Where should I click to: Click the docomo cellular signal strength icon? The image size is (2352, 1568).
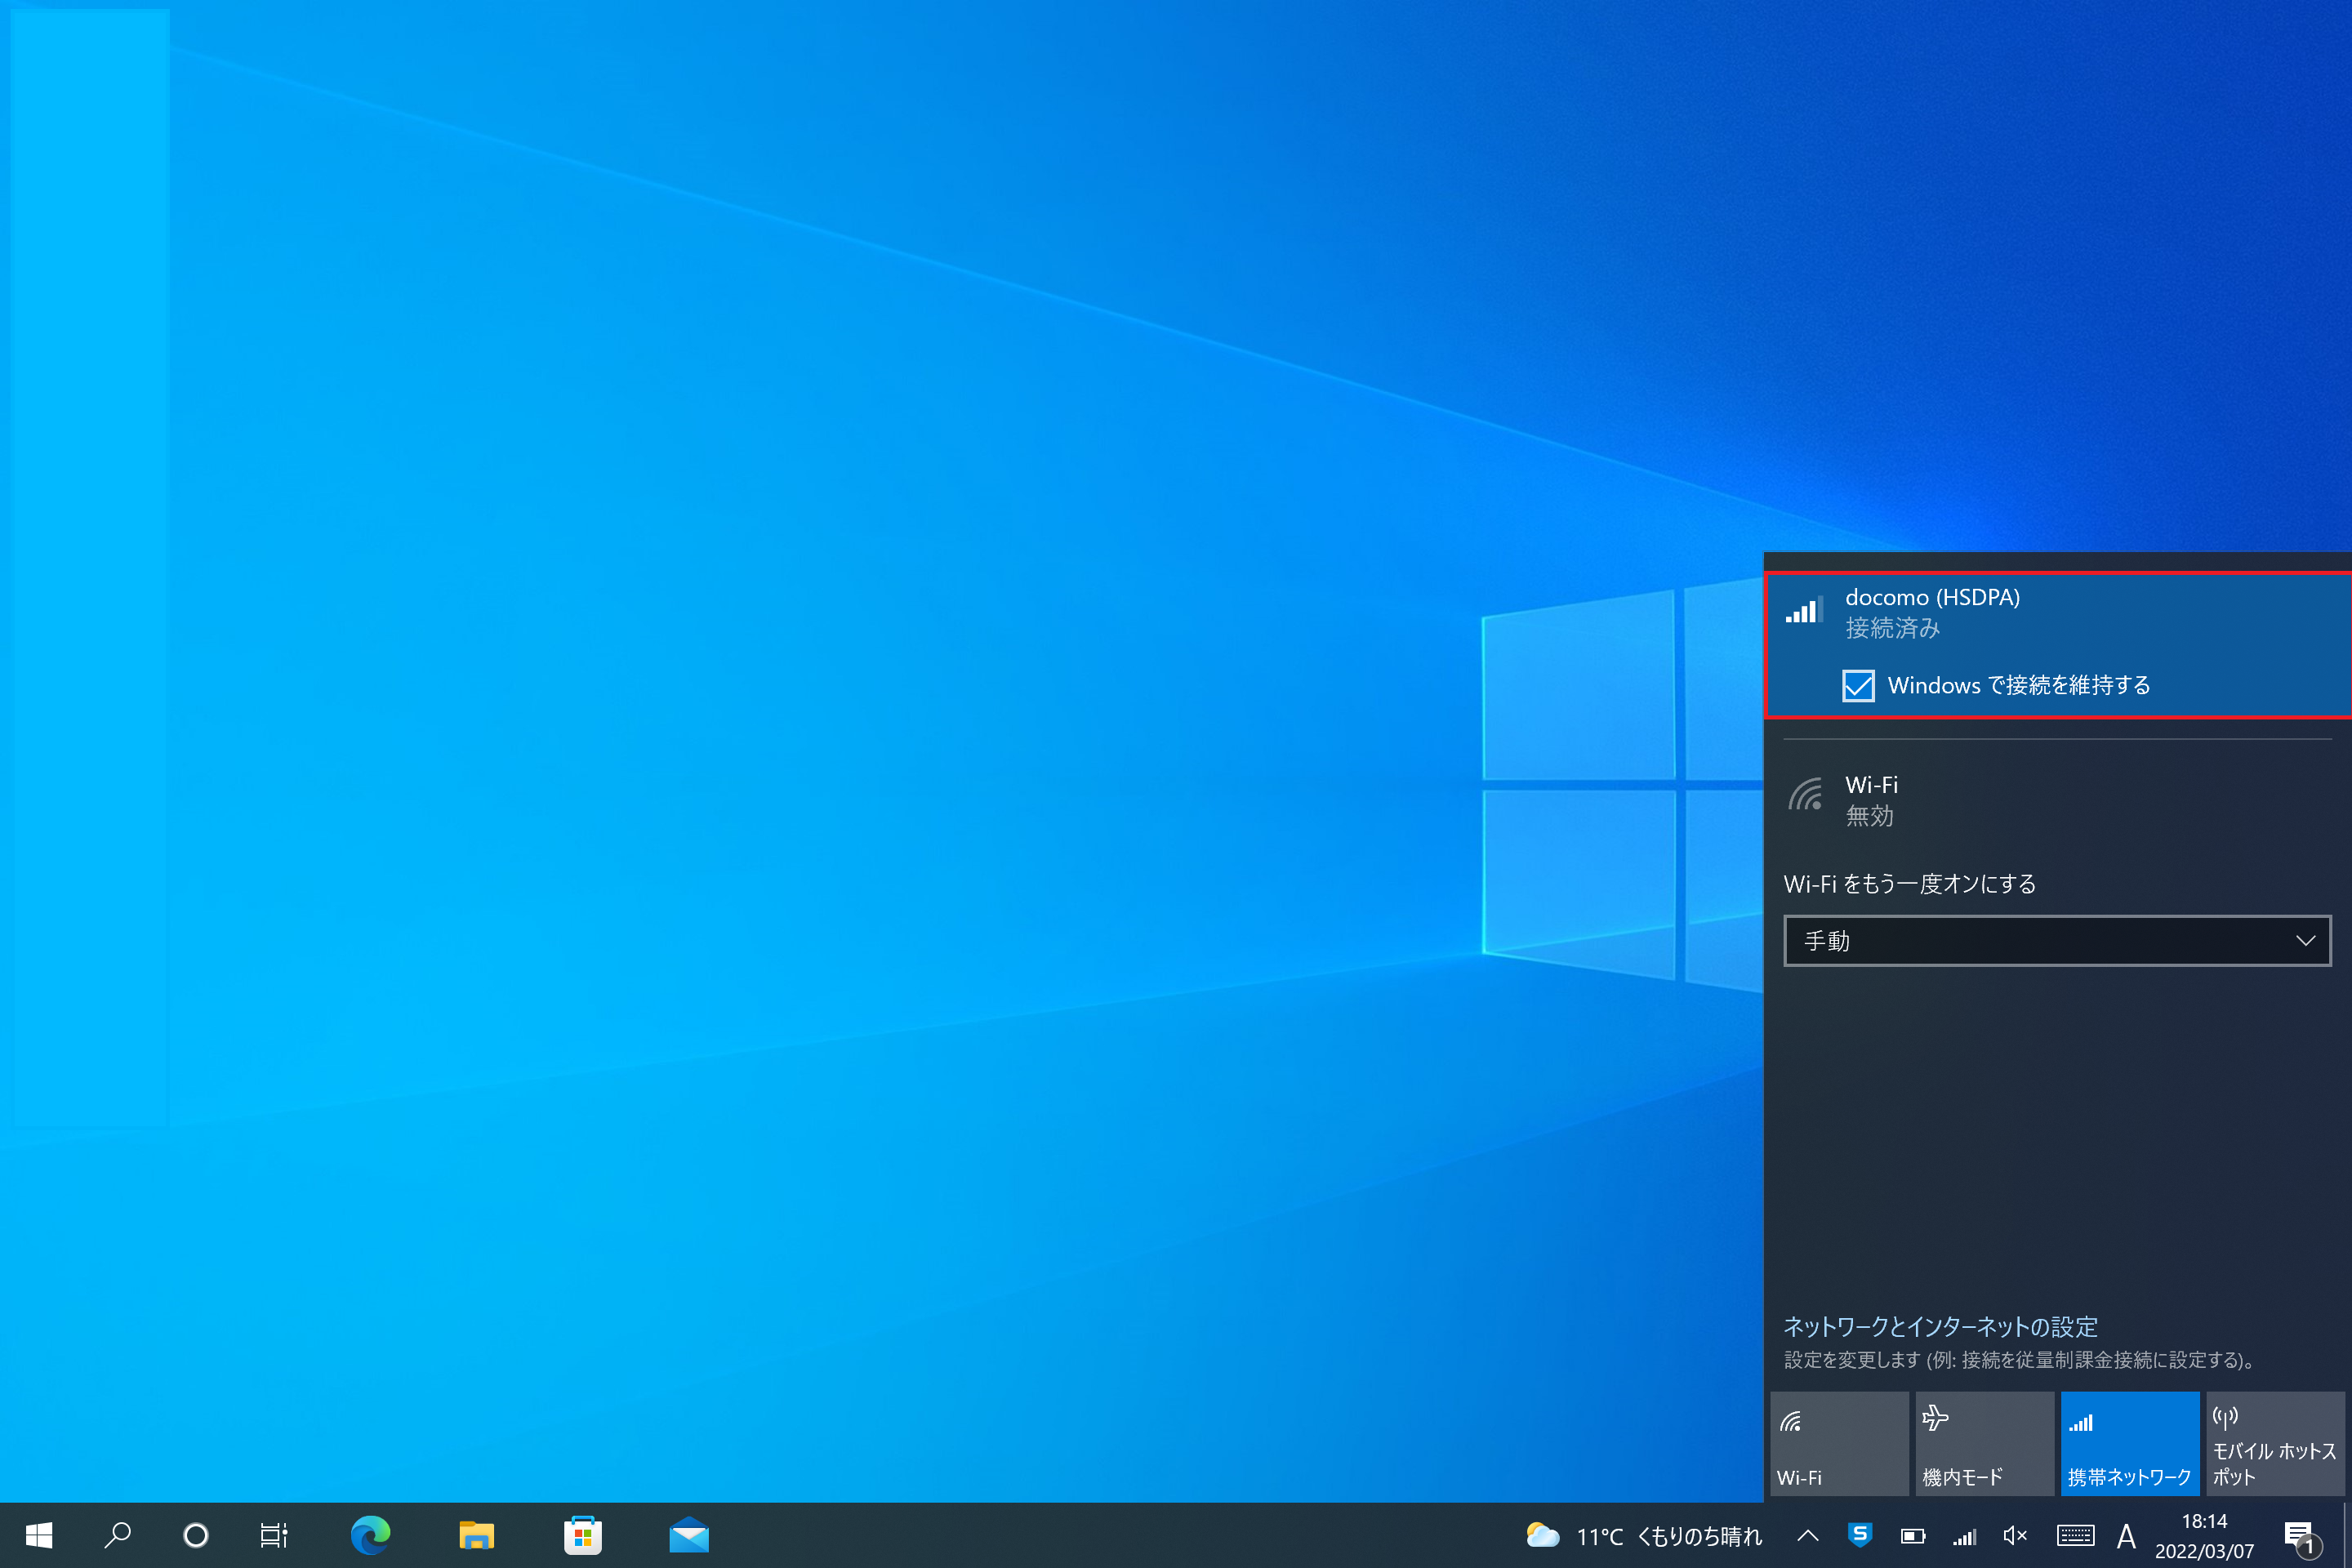(1804, 610)
